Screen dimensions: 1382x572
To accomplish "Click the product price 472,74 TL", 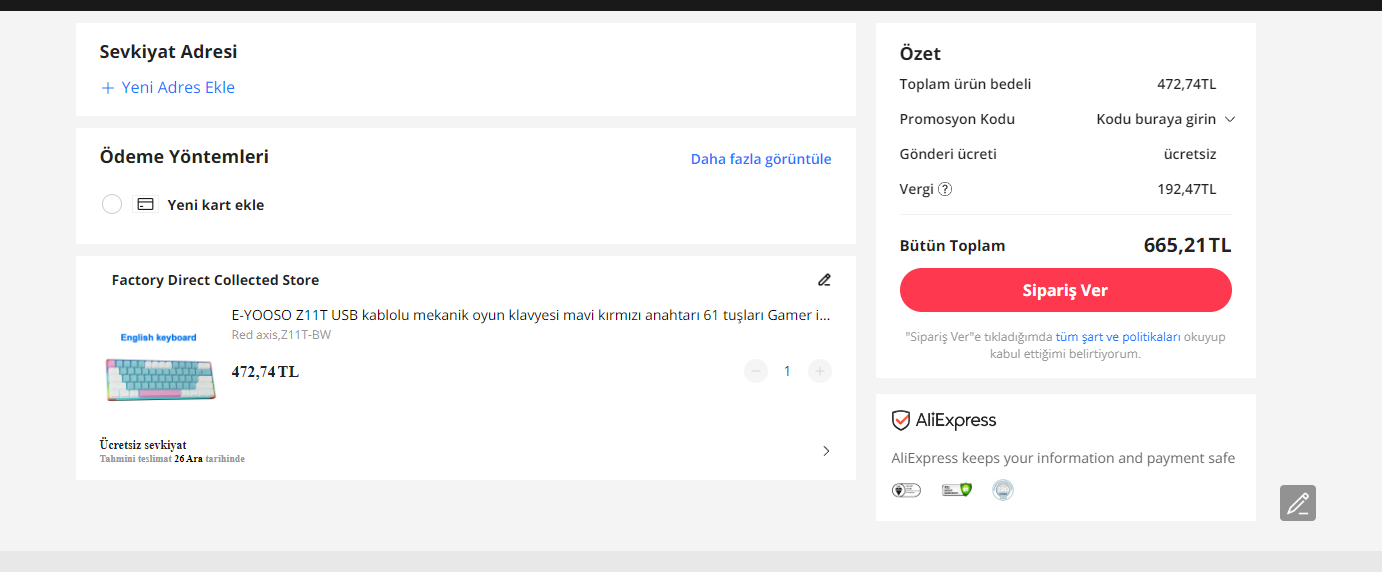I will [x=265, y=372].
